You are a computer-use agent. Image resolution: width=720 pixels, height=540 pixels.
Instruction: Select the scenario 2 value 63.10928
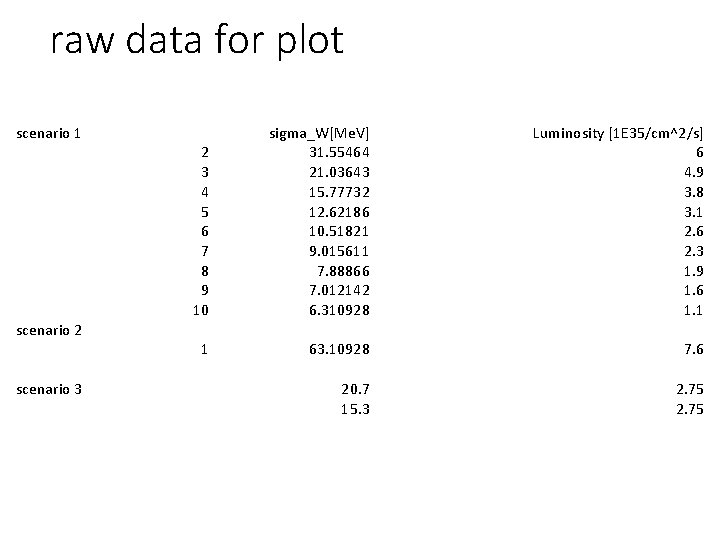pos(339,349)
